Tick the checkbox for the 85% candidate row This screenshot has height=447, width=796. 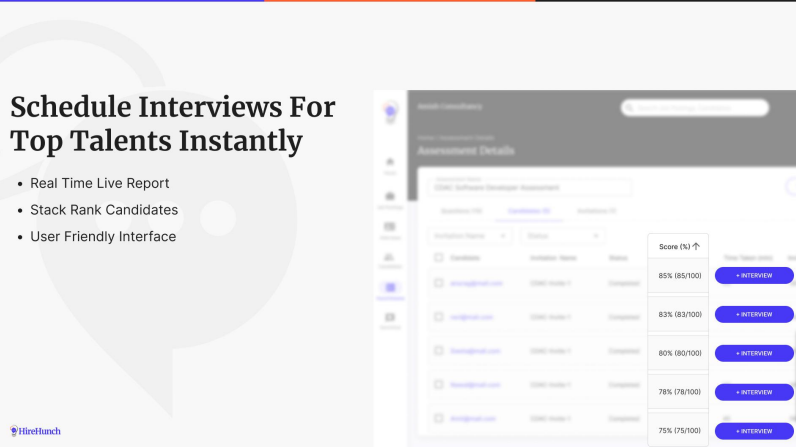(439, 283)
